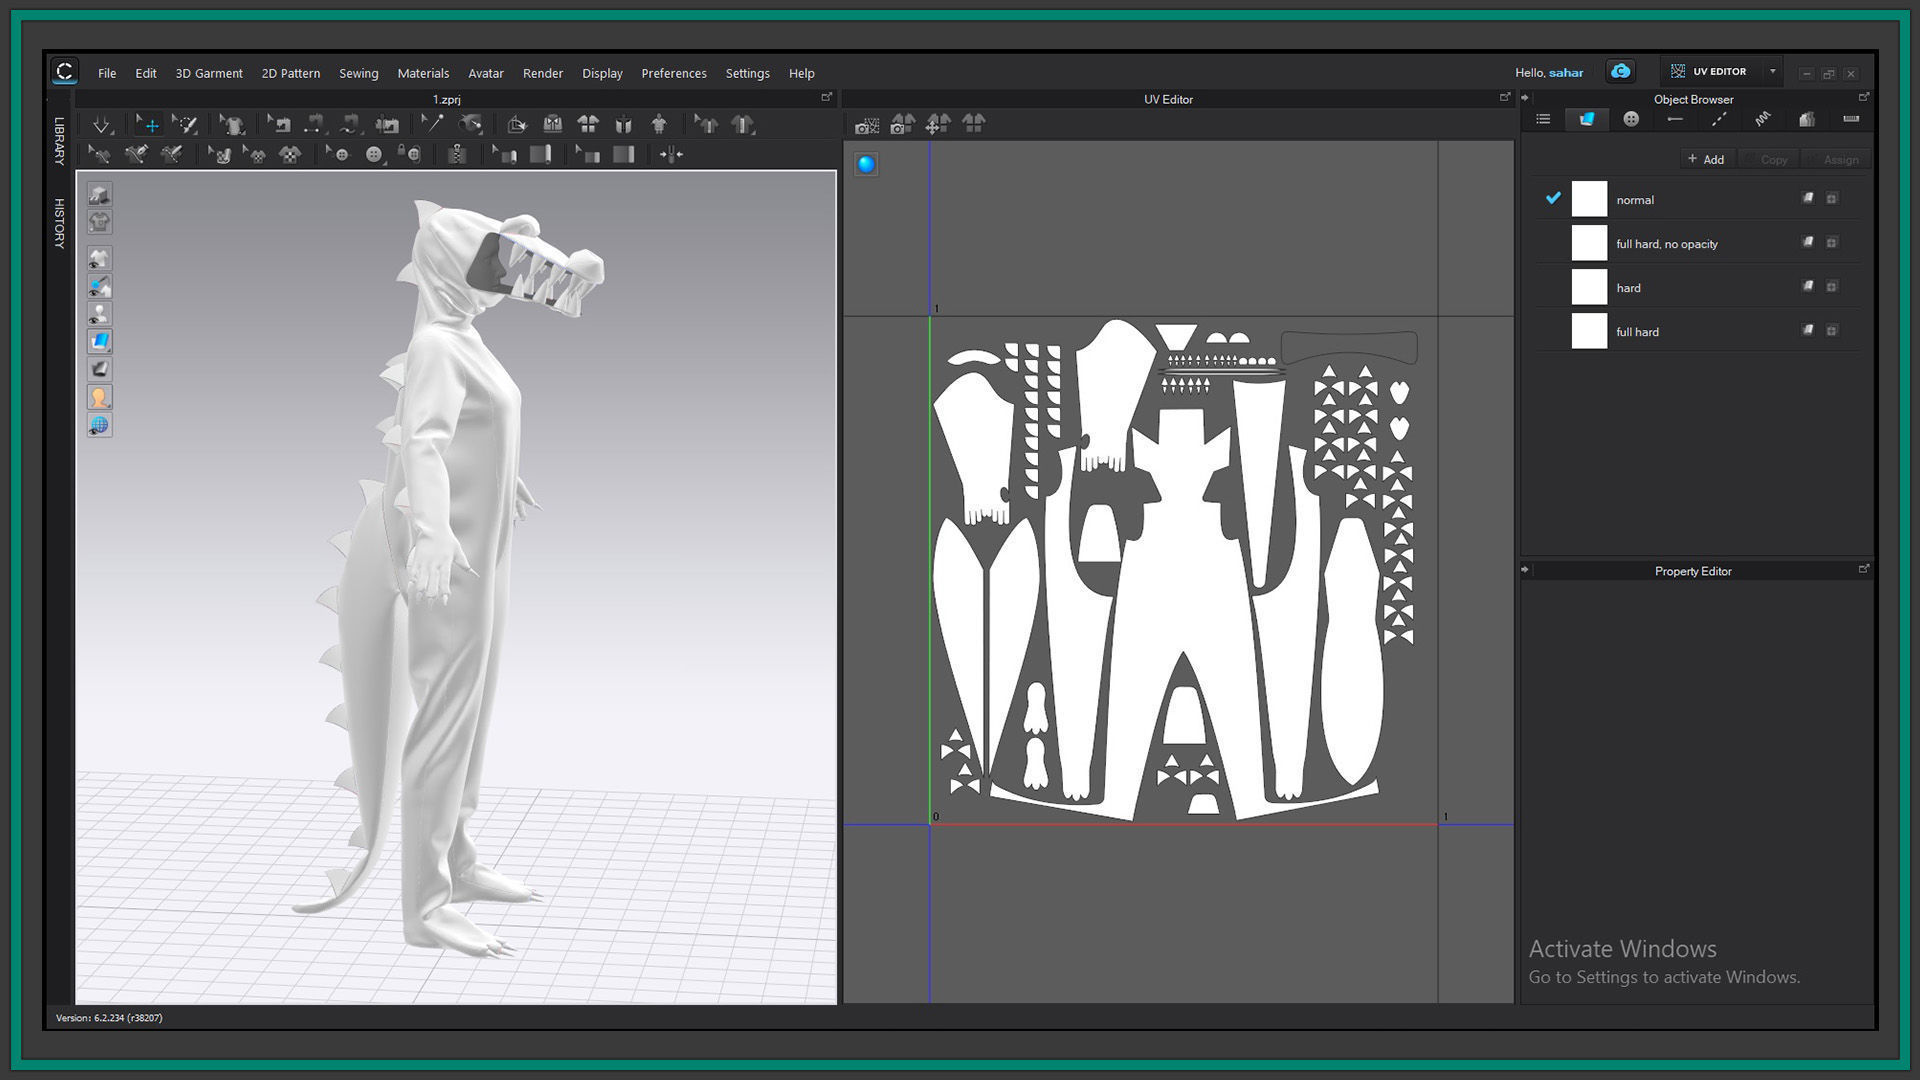Screen dimensions: 1920x1080
Task: Pop out the UV Editor panel
Action: point(1505,97)
